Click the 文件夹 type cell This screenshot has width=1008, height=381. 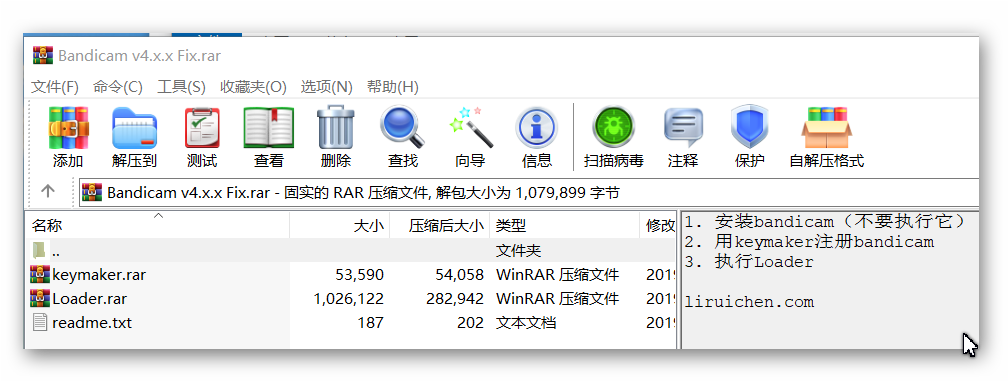click(x=518, y=251)
